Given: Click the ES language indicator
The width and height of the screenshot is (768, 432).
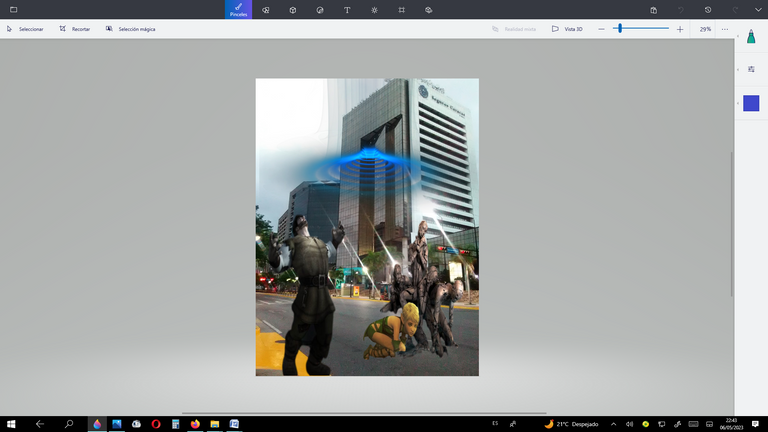Looking at the screenshot, I should [495, 423].
